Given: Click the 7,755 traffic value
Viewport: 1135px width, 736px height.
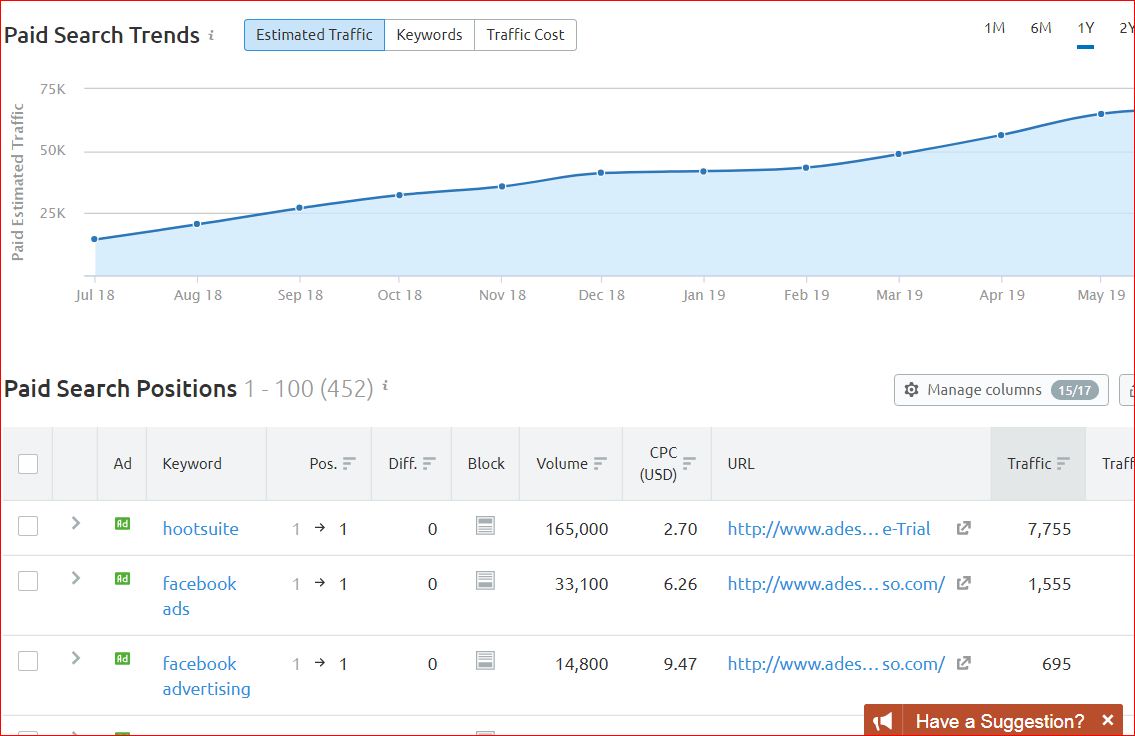Looking at the screenshot, I should 1049,529.
